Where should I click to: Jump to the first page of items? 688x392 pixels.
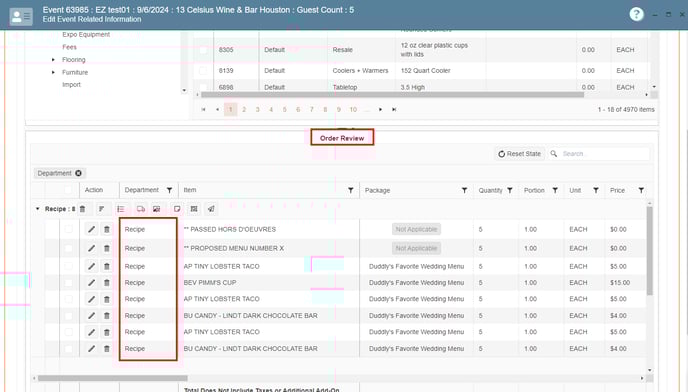(x=203, y=109)
